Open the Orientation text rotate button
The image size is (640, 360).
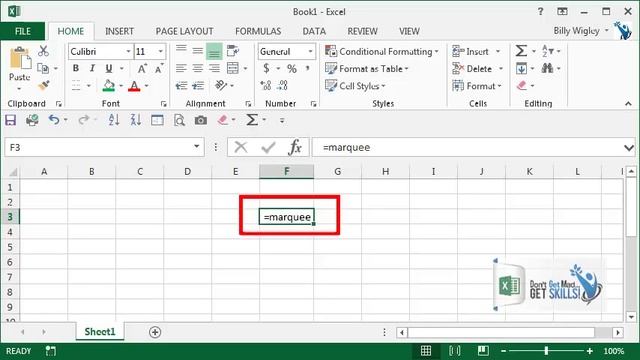pos(221,85)
